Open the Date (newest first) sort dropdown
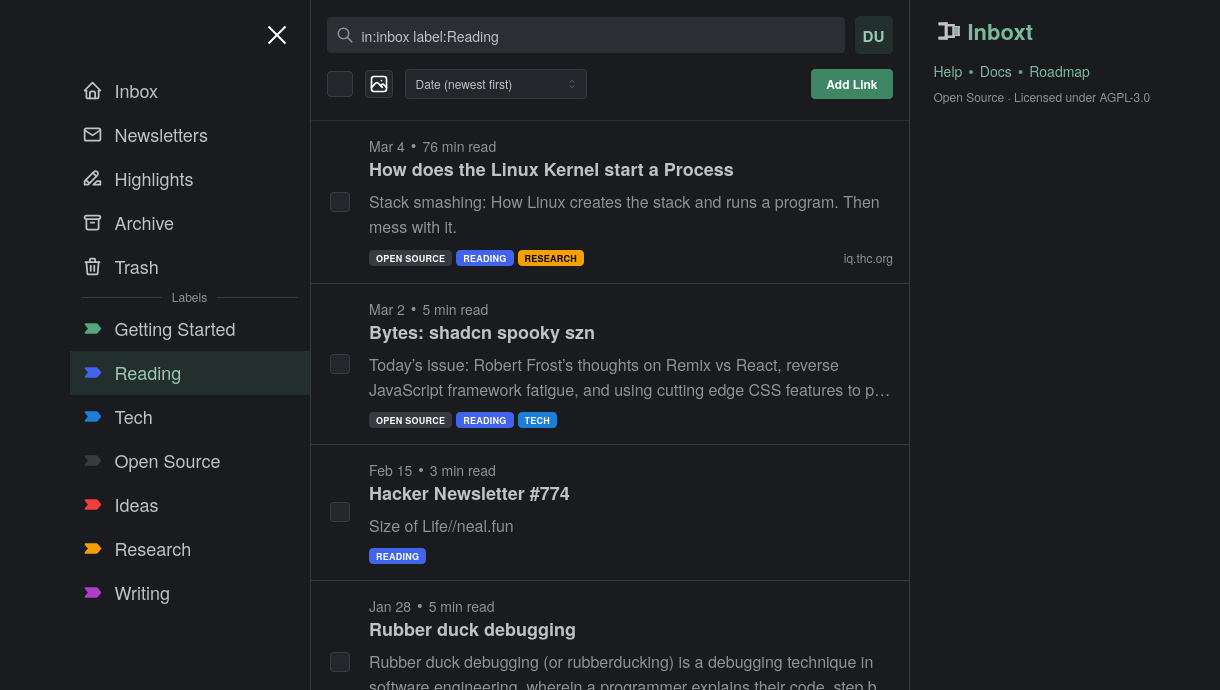 (x=495, y=84)
